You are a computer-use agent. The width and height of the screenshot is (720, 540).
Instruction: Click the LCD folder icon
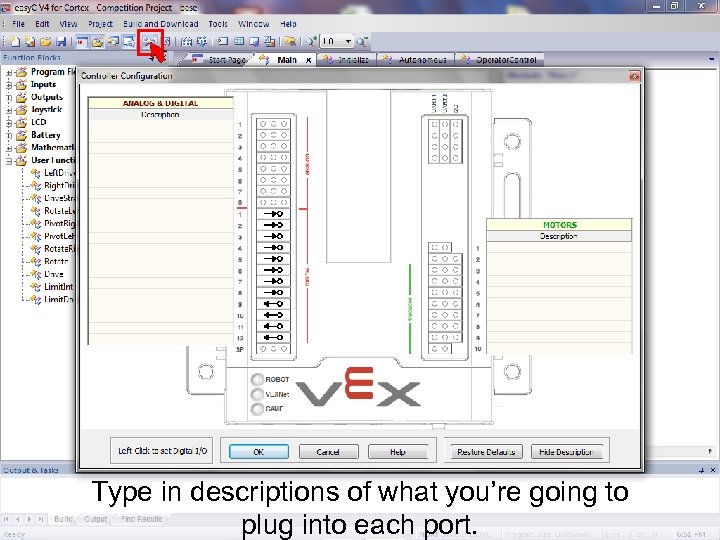click(x=21, y=122)
